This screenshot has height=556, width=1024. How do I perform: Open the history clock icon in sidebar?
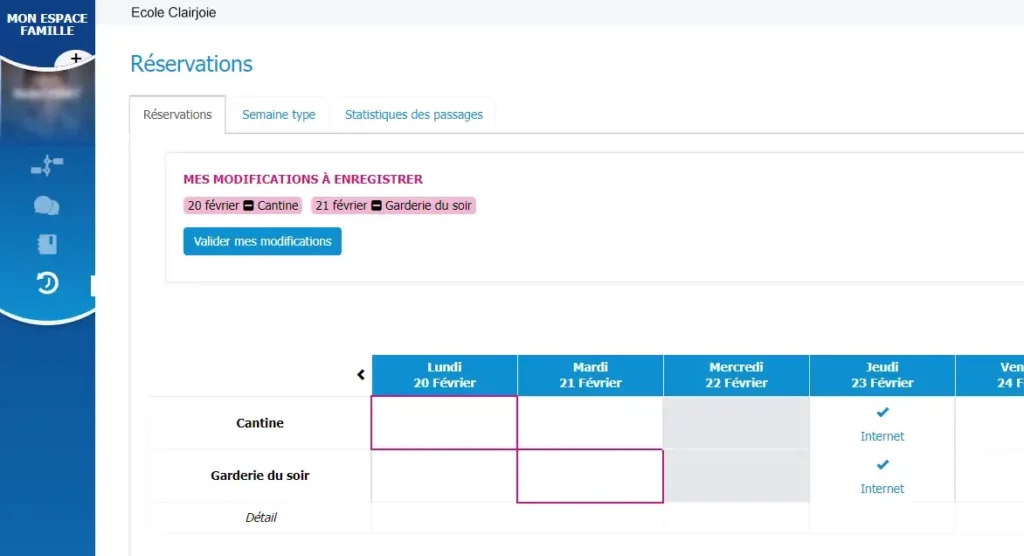pos(47,283)
